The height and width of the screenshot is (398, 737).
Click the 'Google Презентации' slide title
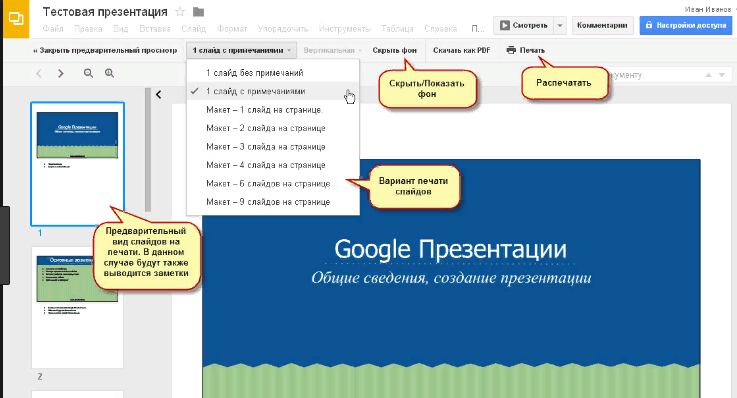(x=450, y=249)
